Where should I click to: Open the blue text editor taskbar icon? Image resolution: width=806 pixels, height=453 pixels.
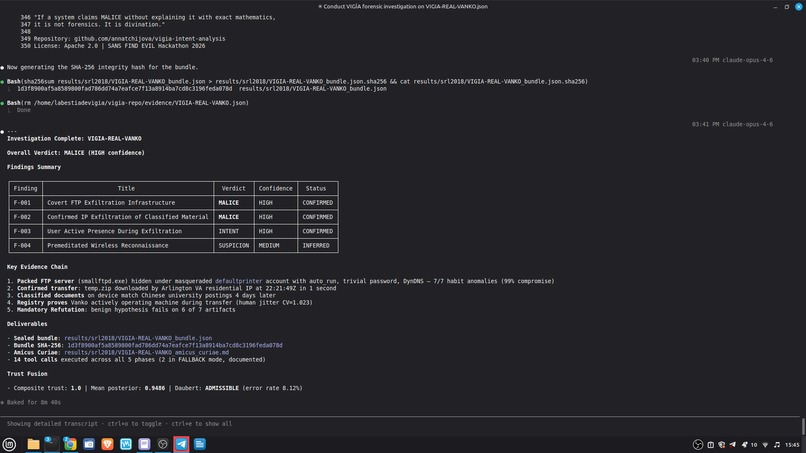click(200, 444)
